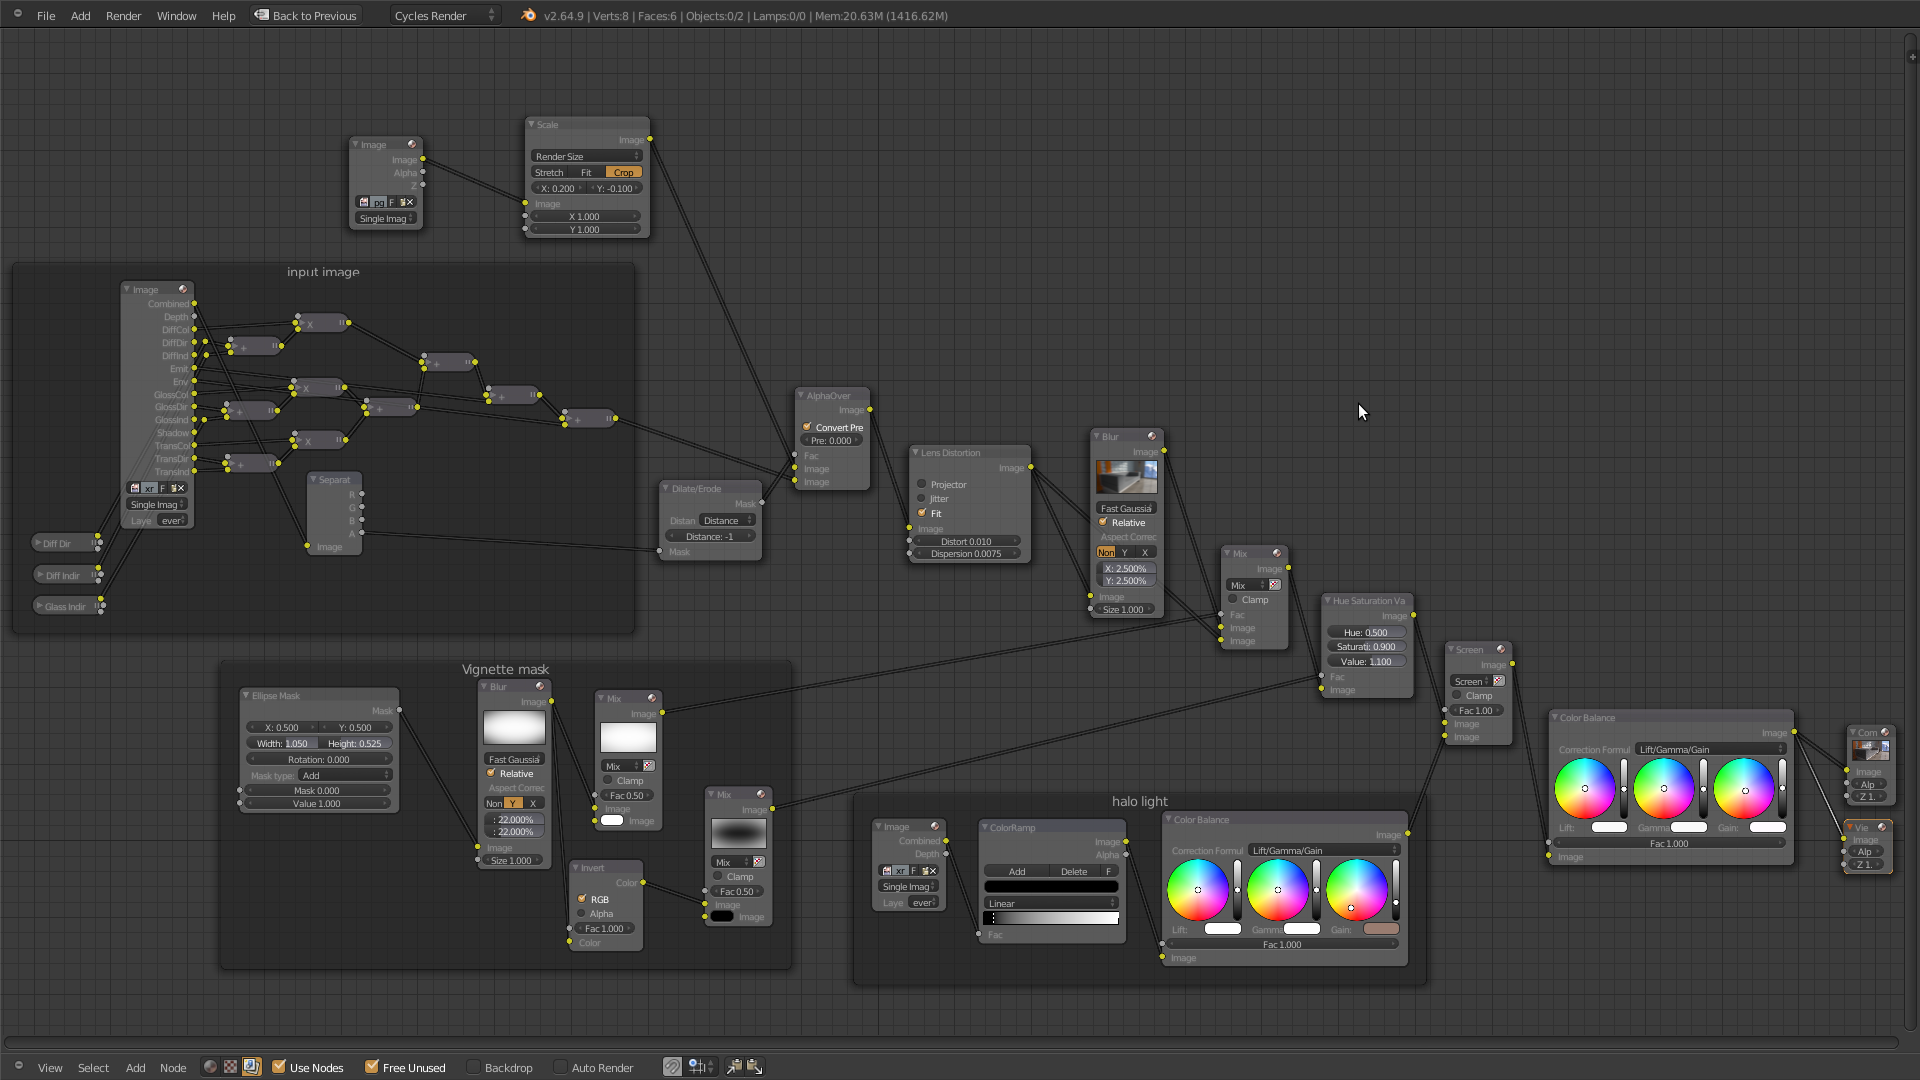Open the Distance mode dropdown on Dilate/Erode

click(727, 520)
